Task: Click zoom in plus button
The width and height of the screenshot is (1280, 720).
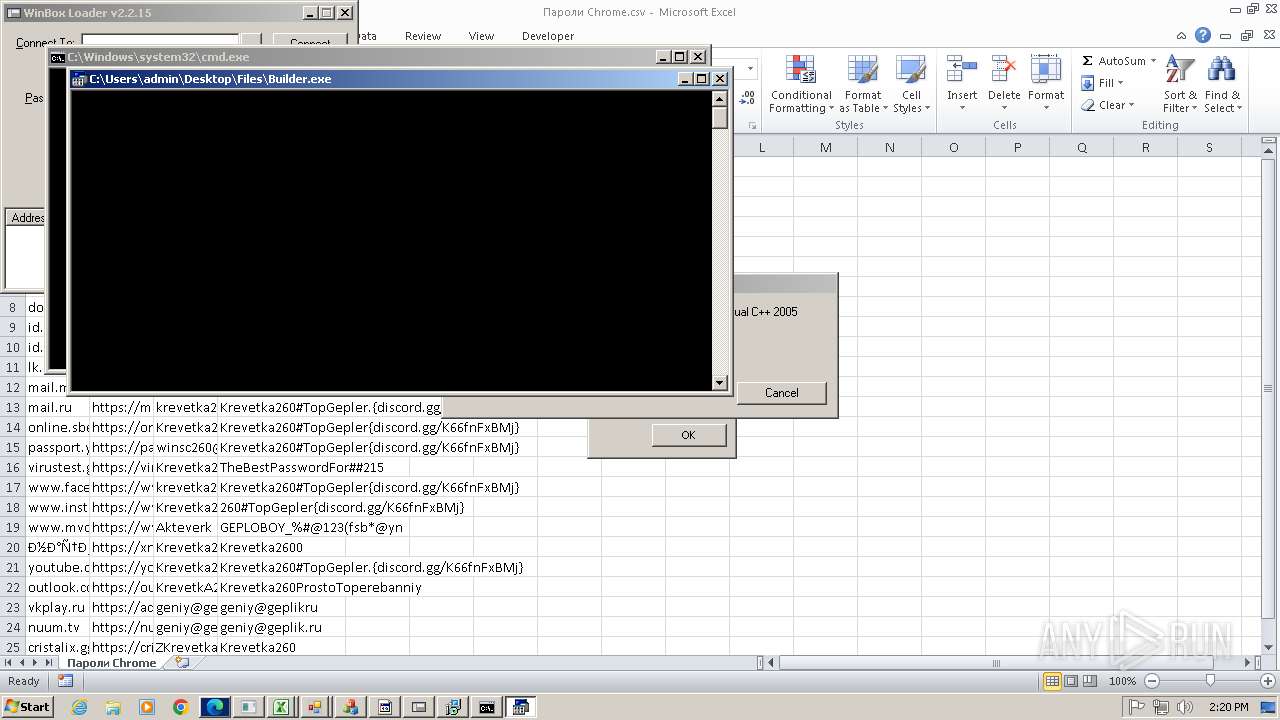Action: 1267,681
